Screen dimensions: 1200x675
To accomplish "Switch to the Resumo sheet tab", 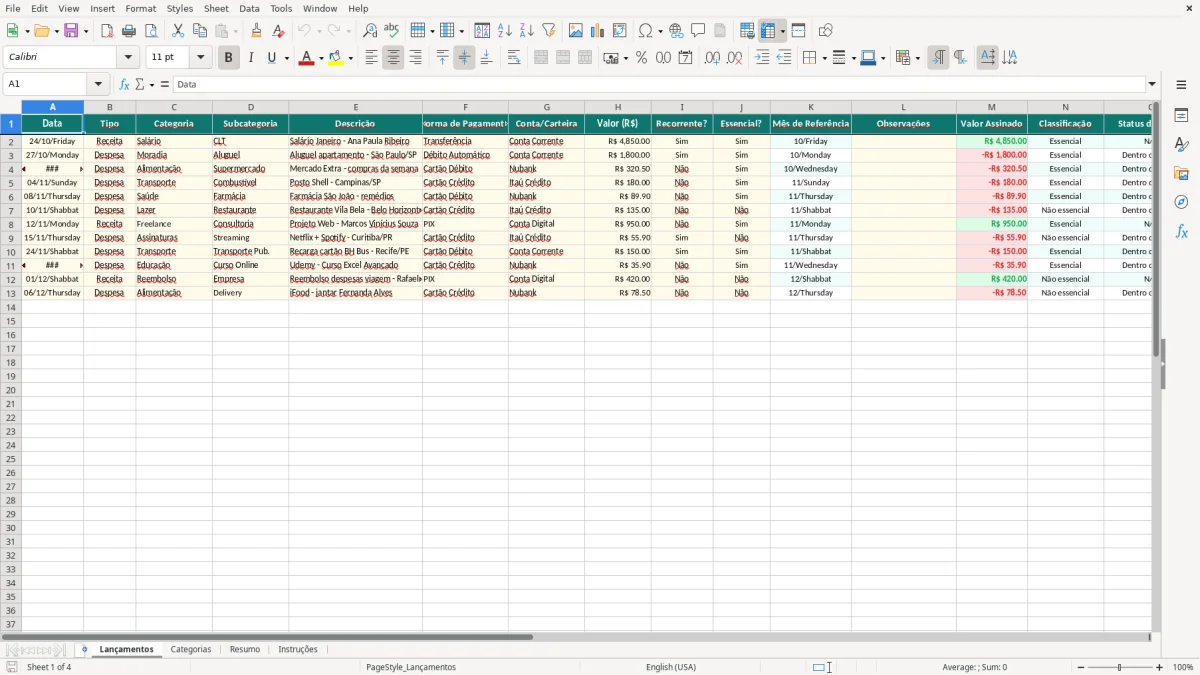I will [245, 650].
